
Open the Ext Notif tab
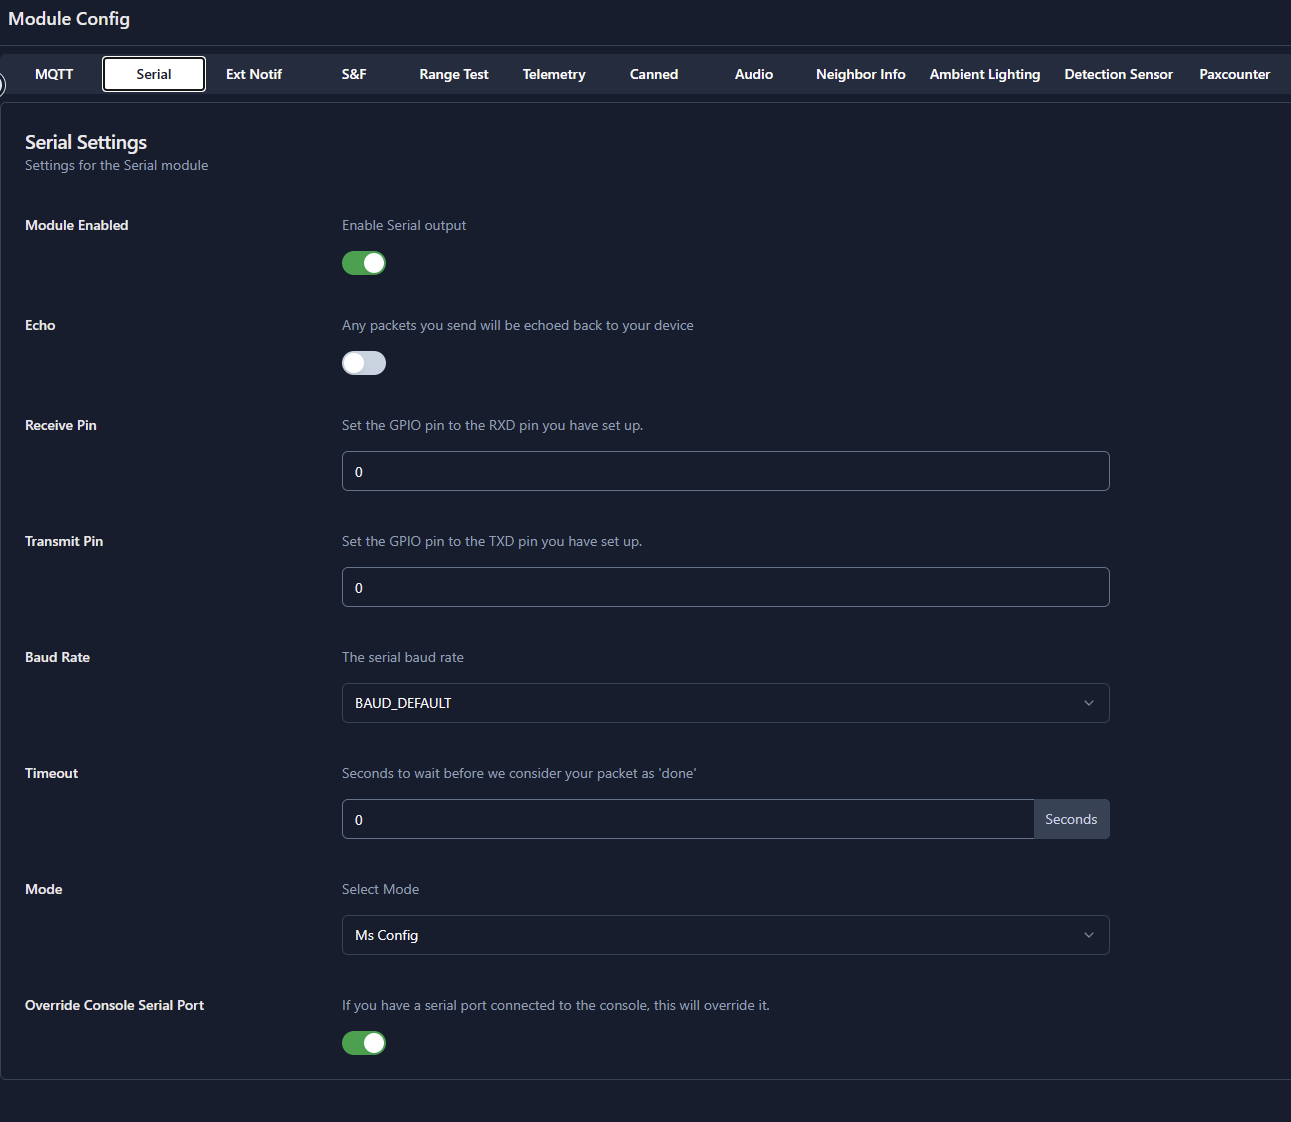pos(254,74)
